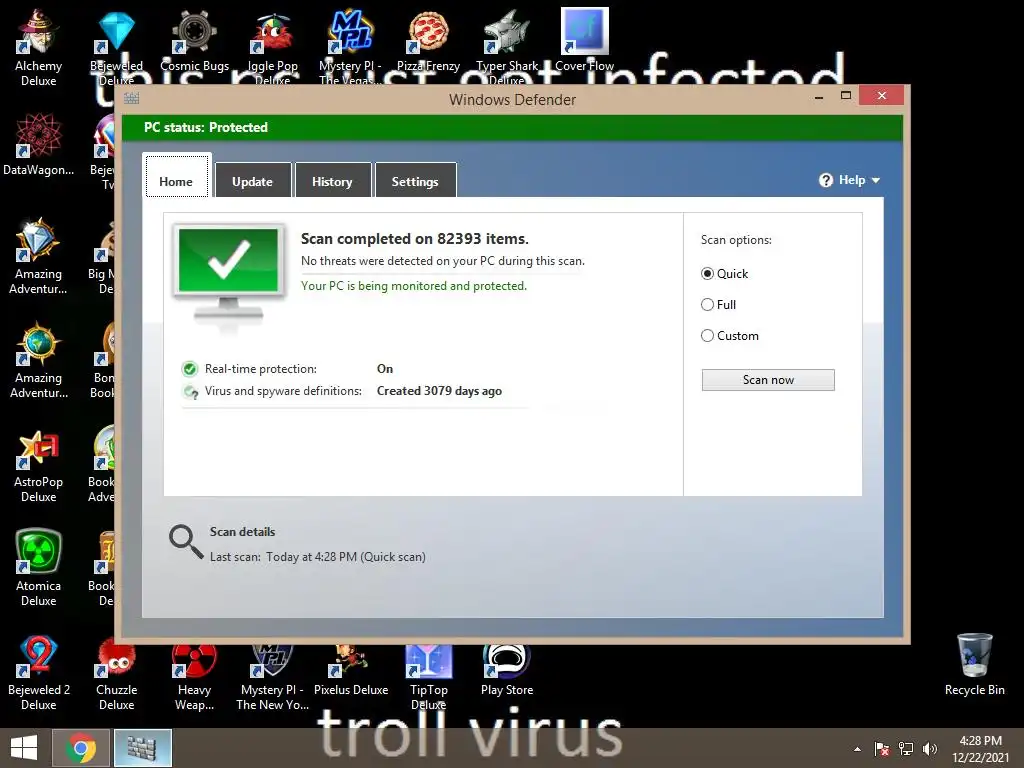Open Mystery PI The Vegas shortcut
The image size is (1024, 768).
tap(350, 46)
